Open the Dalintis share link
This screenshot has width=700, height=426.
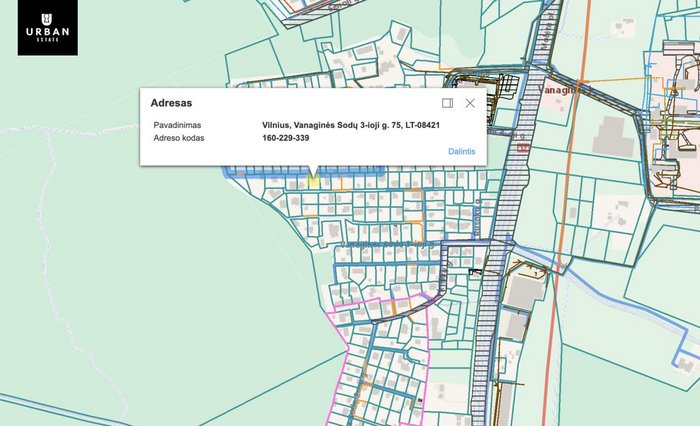[462, 151]
